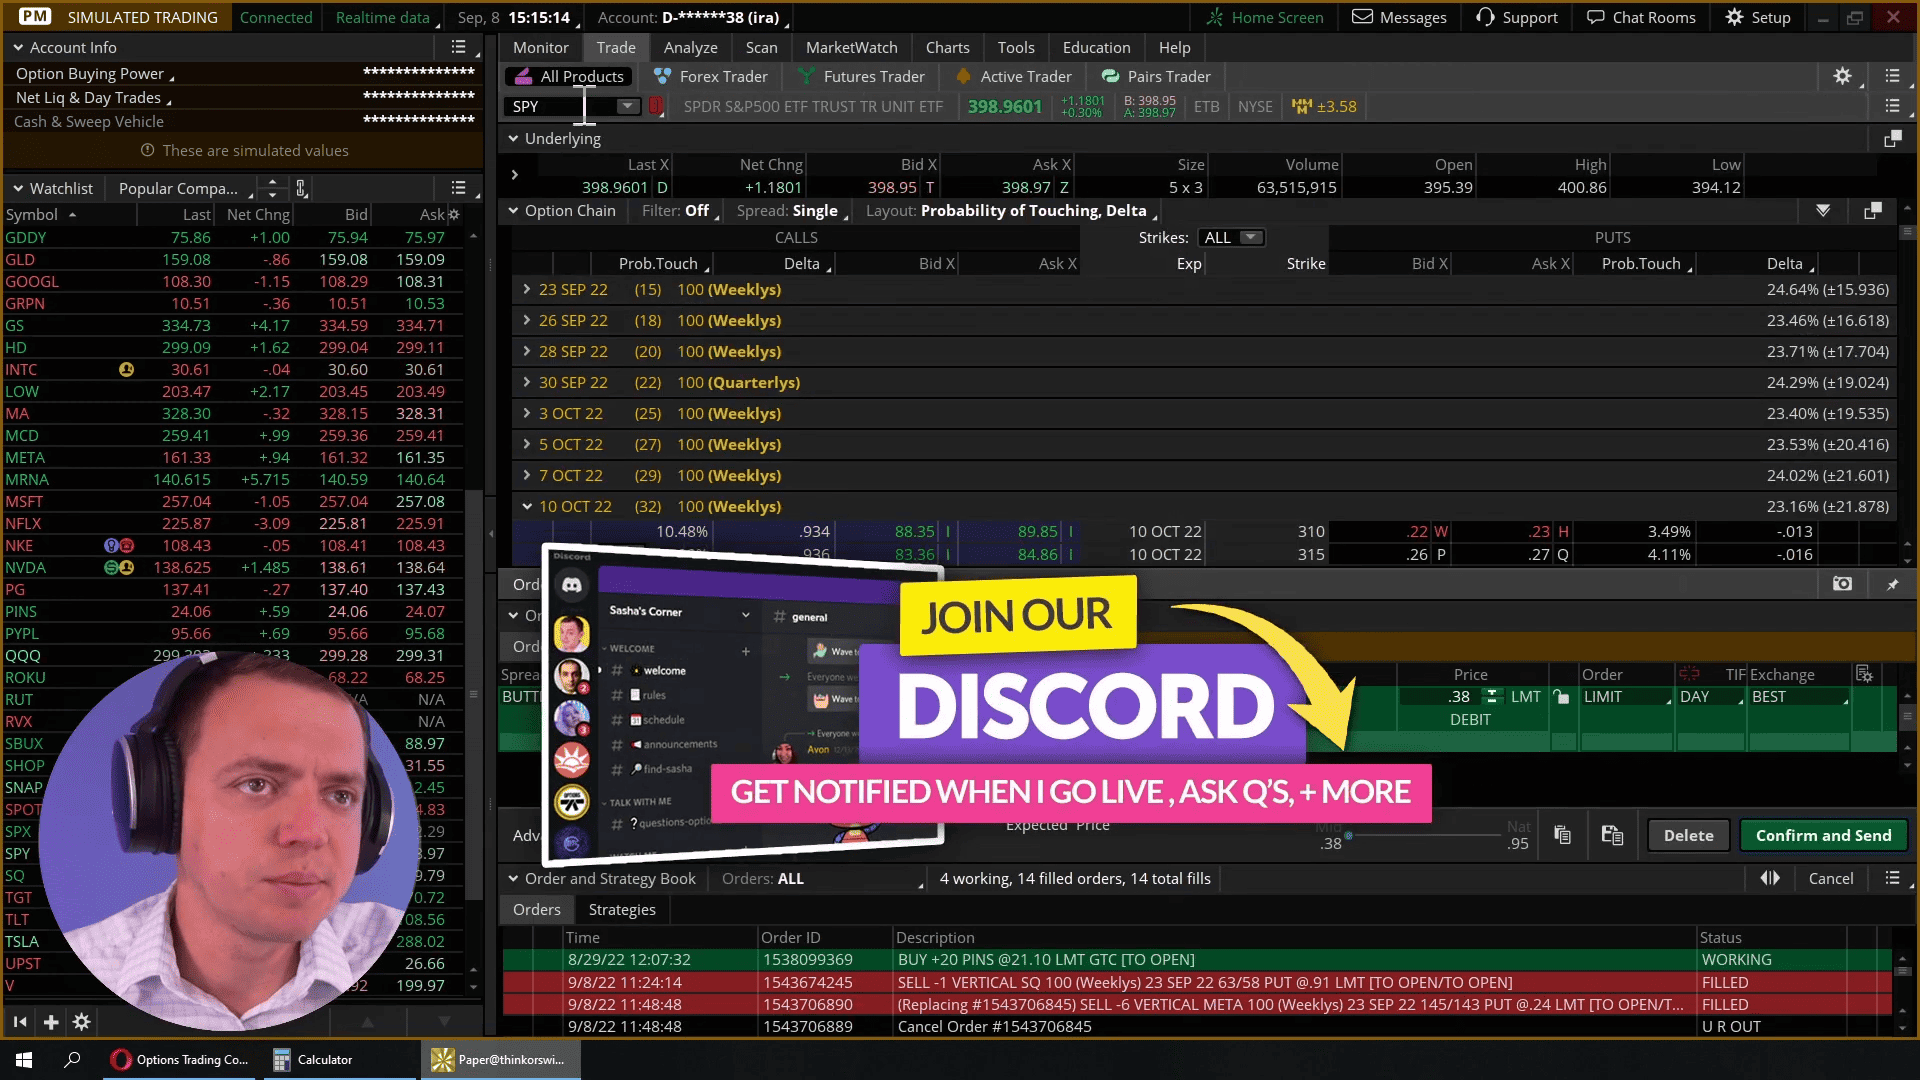The image size is (1920, 1080).
Task: Open the list menu icon in the All Products row
Action: pyautogui.click(x=1892, y=76)
